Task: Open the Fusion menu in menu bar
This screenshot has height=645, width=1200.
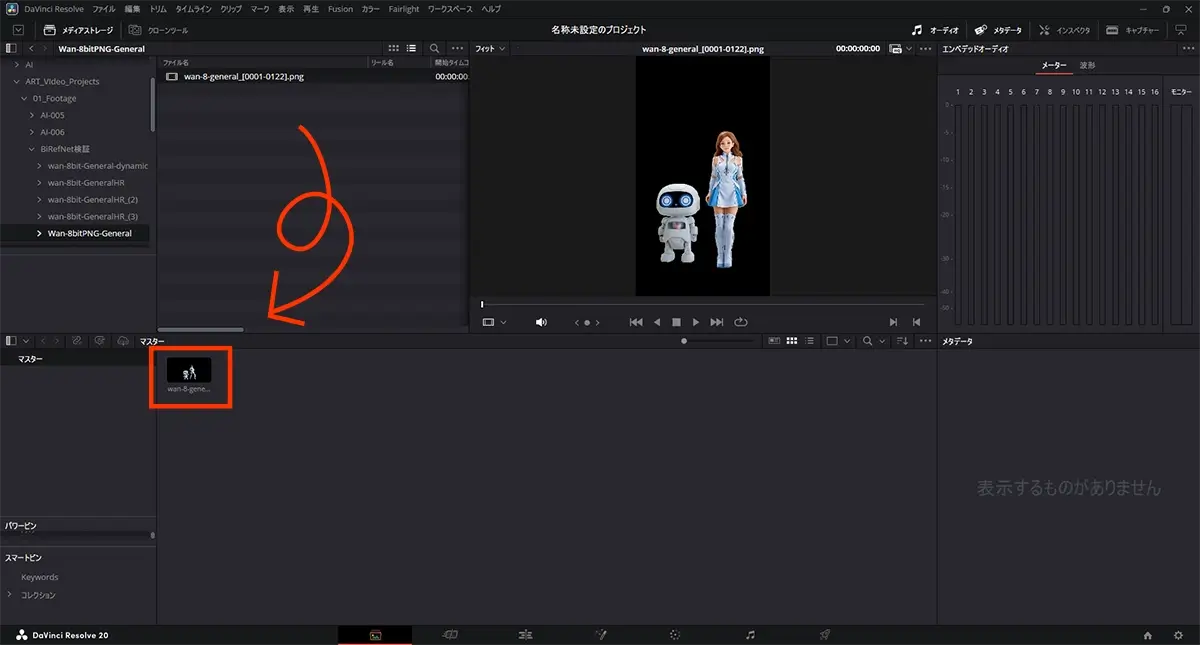Action: click(340, 9)
